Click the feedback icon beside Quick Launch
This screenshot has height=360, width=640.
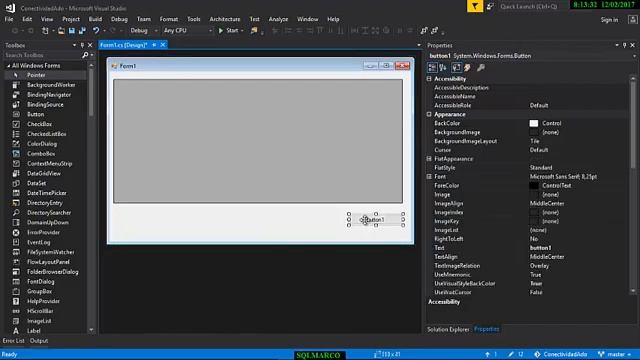click(490, 6)
